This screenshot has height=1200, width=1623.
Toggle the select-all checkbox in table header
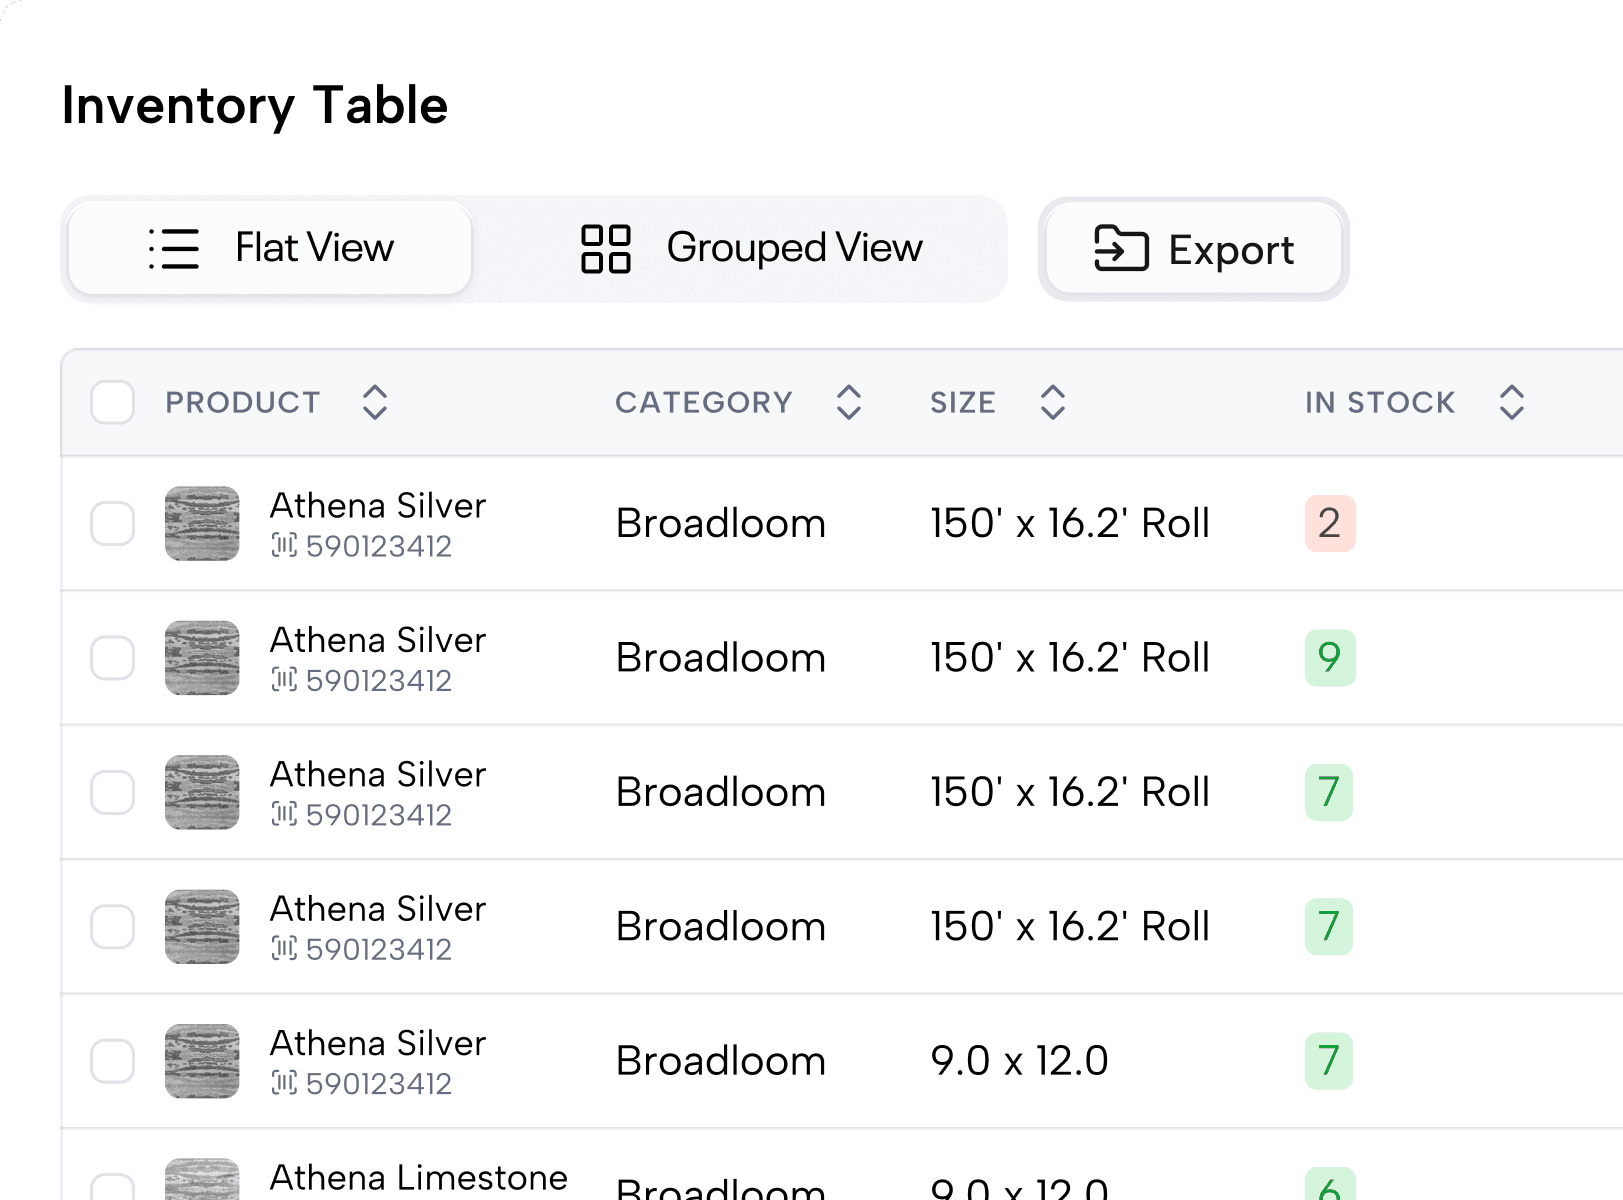113,402
